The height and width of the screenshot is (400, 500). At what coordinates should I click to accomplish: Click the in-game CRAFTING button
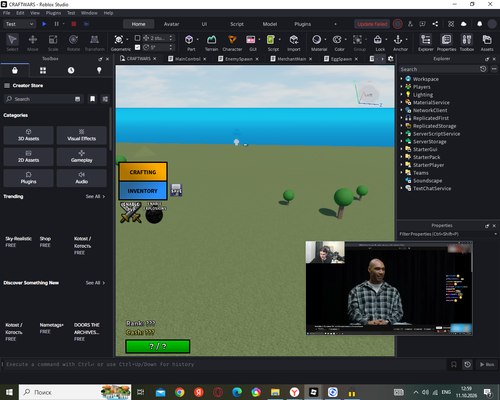click(143, 172)
